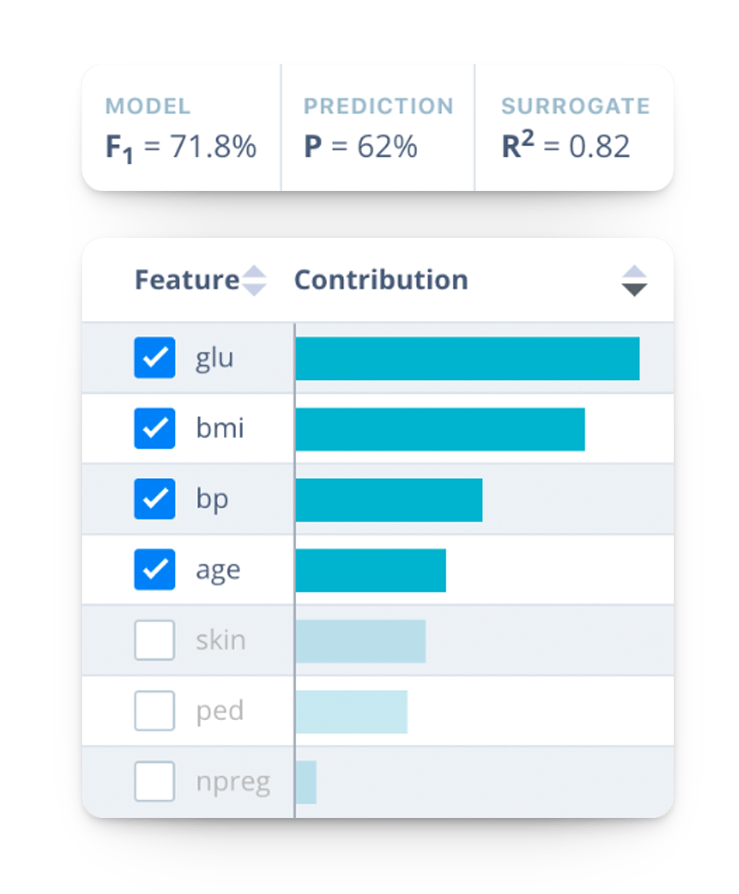Disable the age feature checkbox
Image resolution: width=739 pixels, height=894 pixels.
click(x=155, y=570)
